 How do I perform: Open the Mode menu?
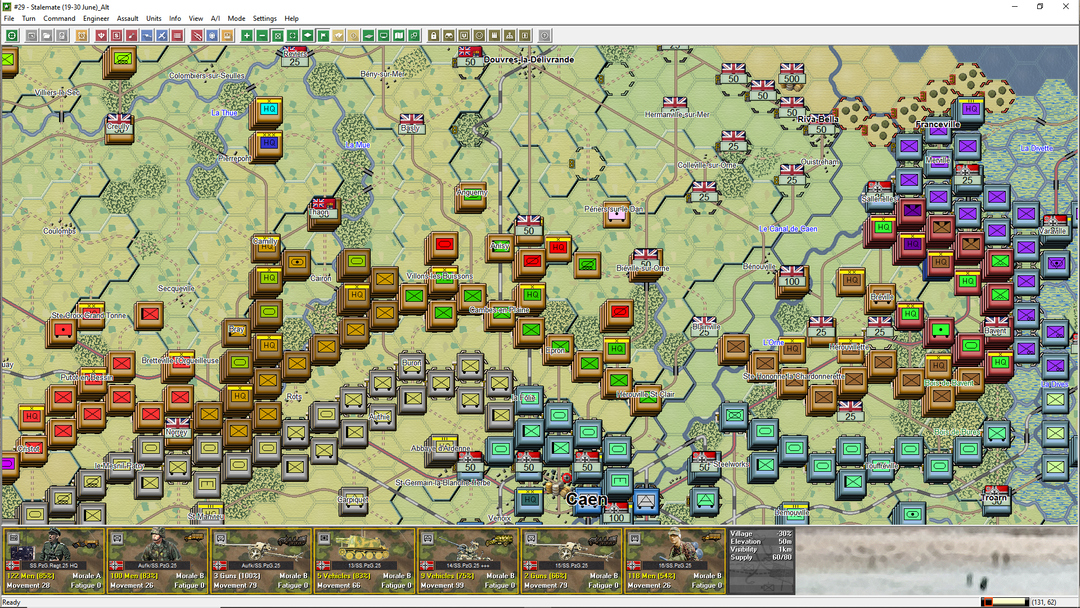coord(236,19)
